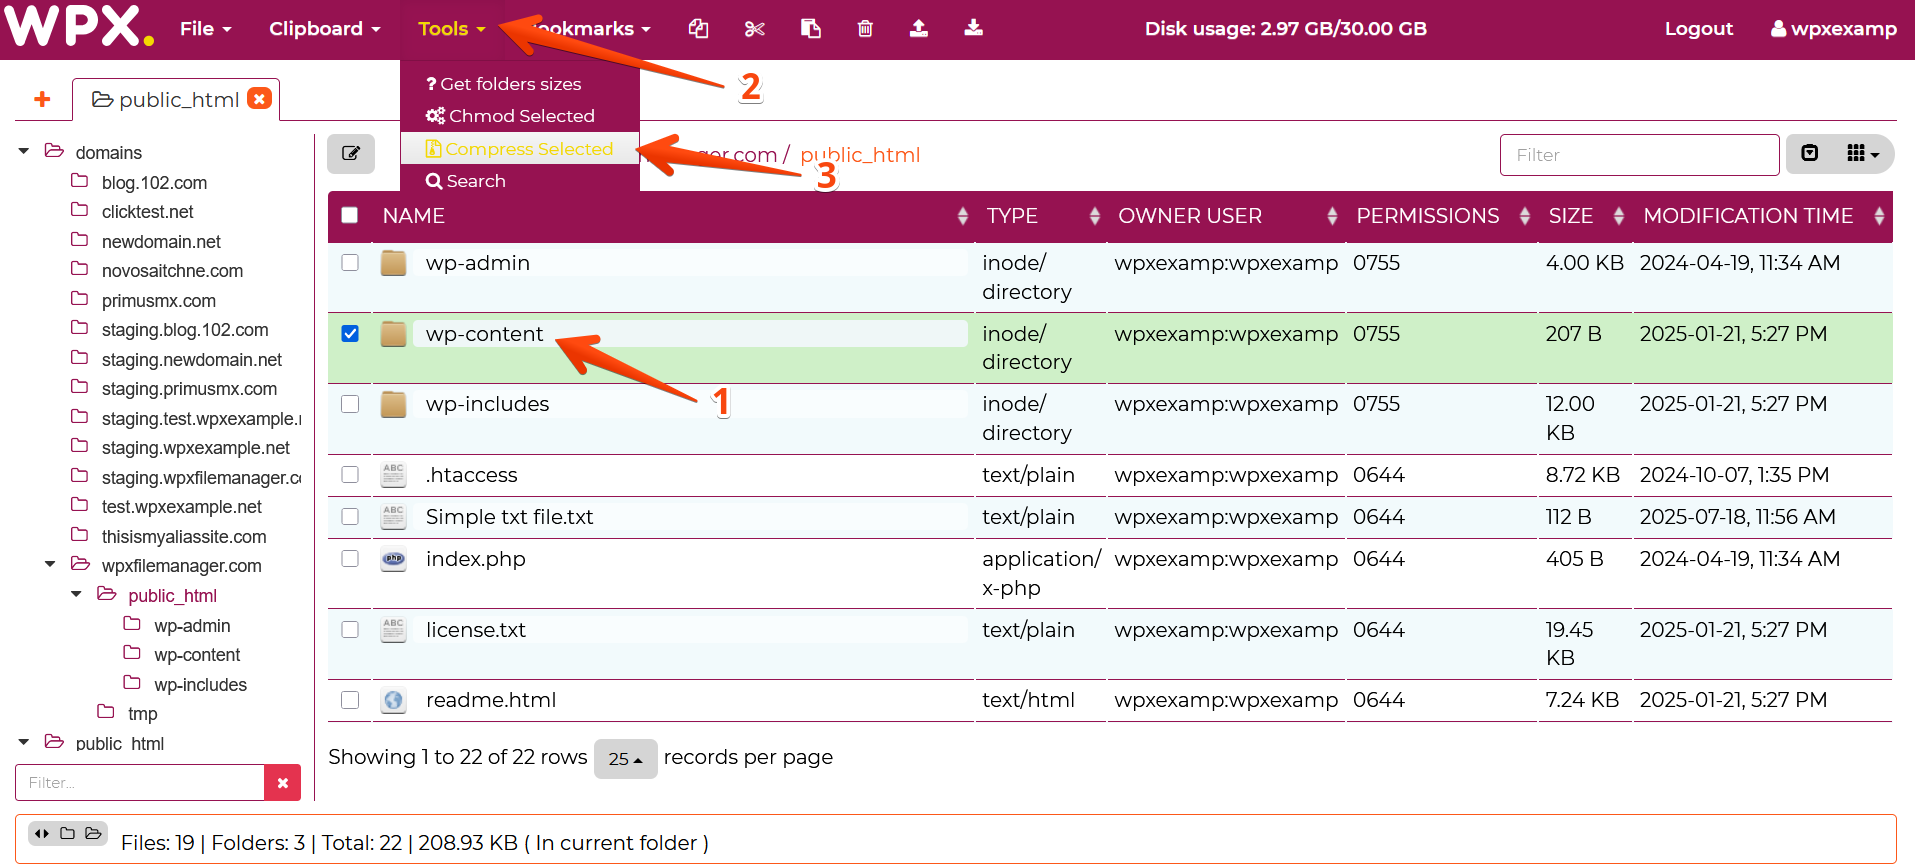
Task: Click the wp-admin folder icon in table
Action: coord(394,263)
